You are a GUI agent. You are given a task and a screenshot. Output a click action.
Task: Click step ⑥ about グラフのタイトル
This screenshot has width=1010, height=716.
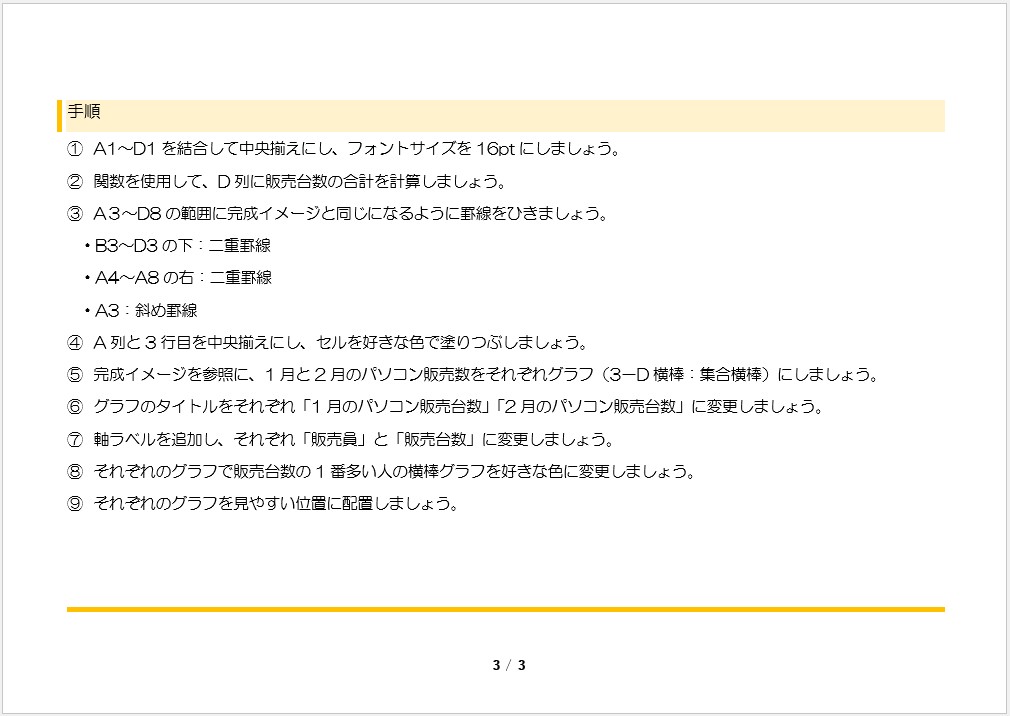(x=446, y=406)
